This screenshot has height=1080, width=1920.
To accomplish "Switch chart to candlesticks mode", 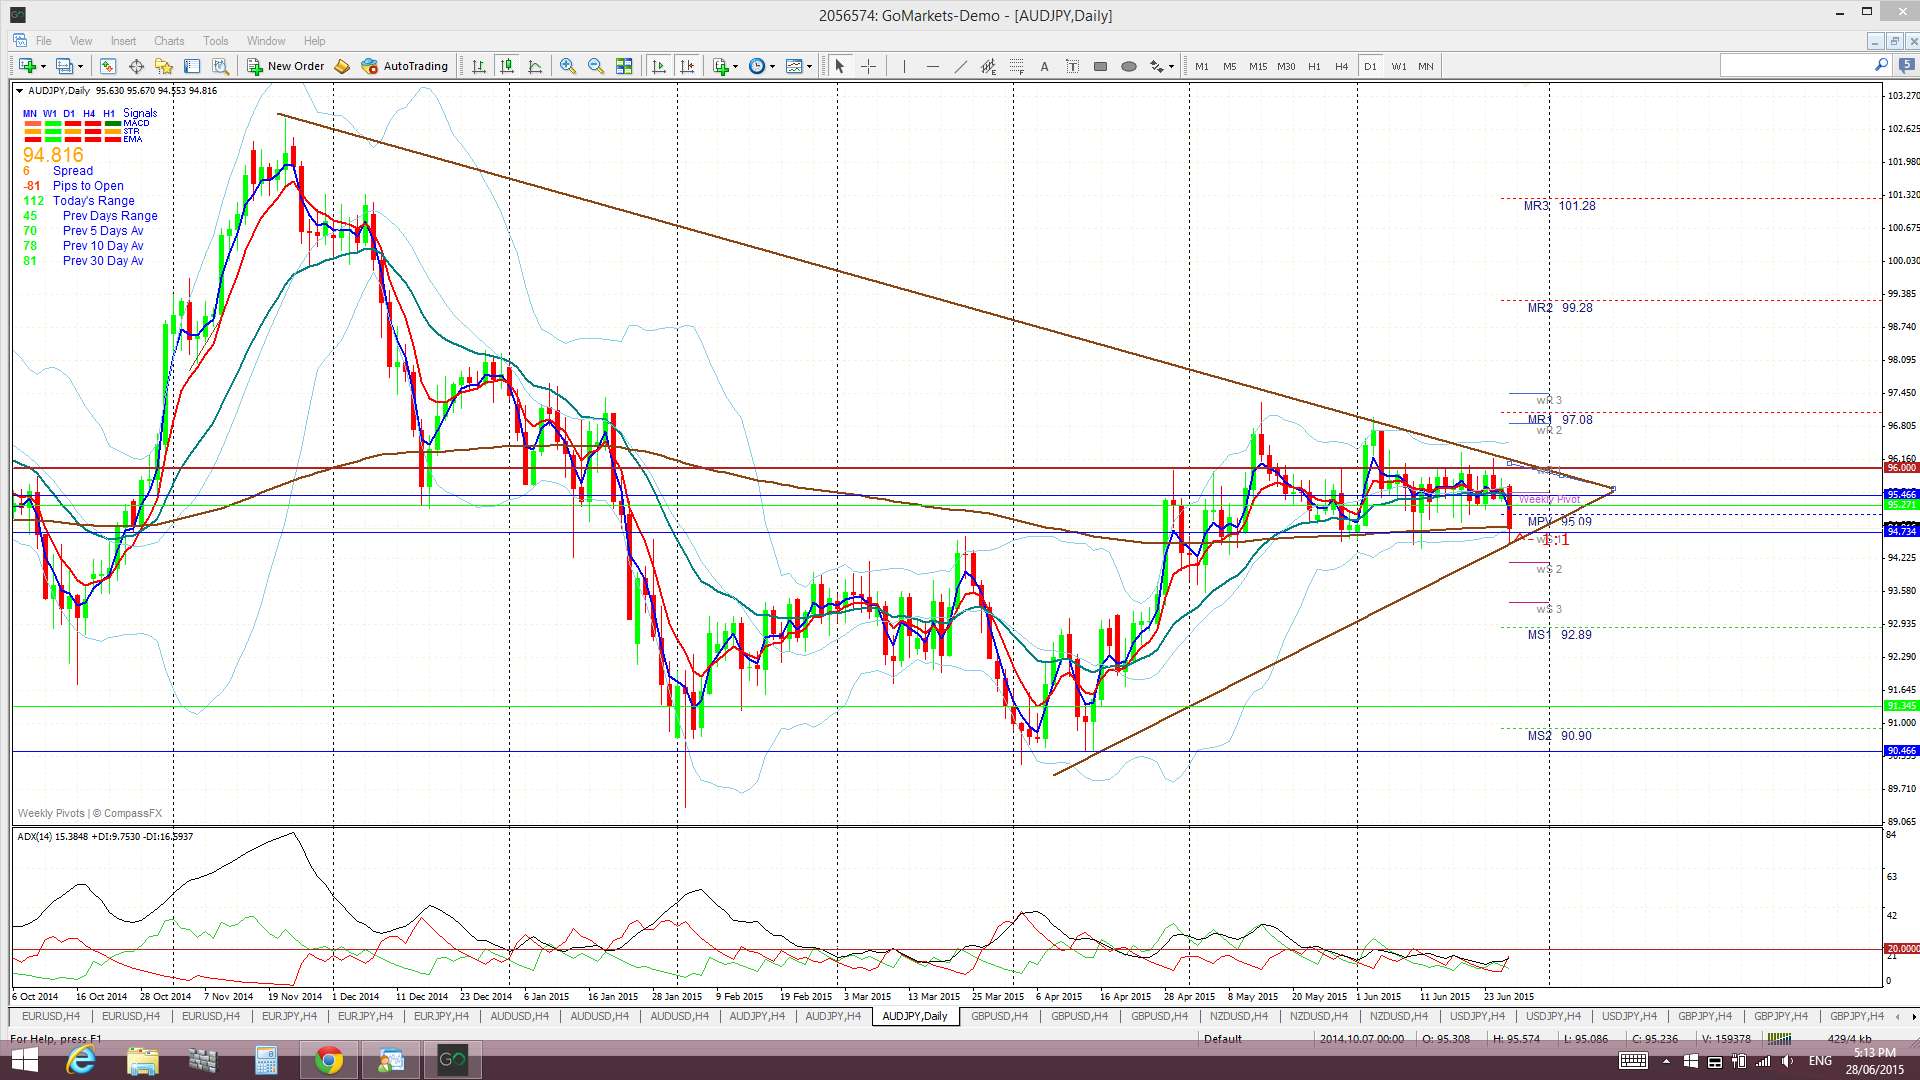I will [x=507, y=66].
